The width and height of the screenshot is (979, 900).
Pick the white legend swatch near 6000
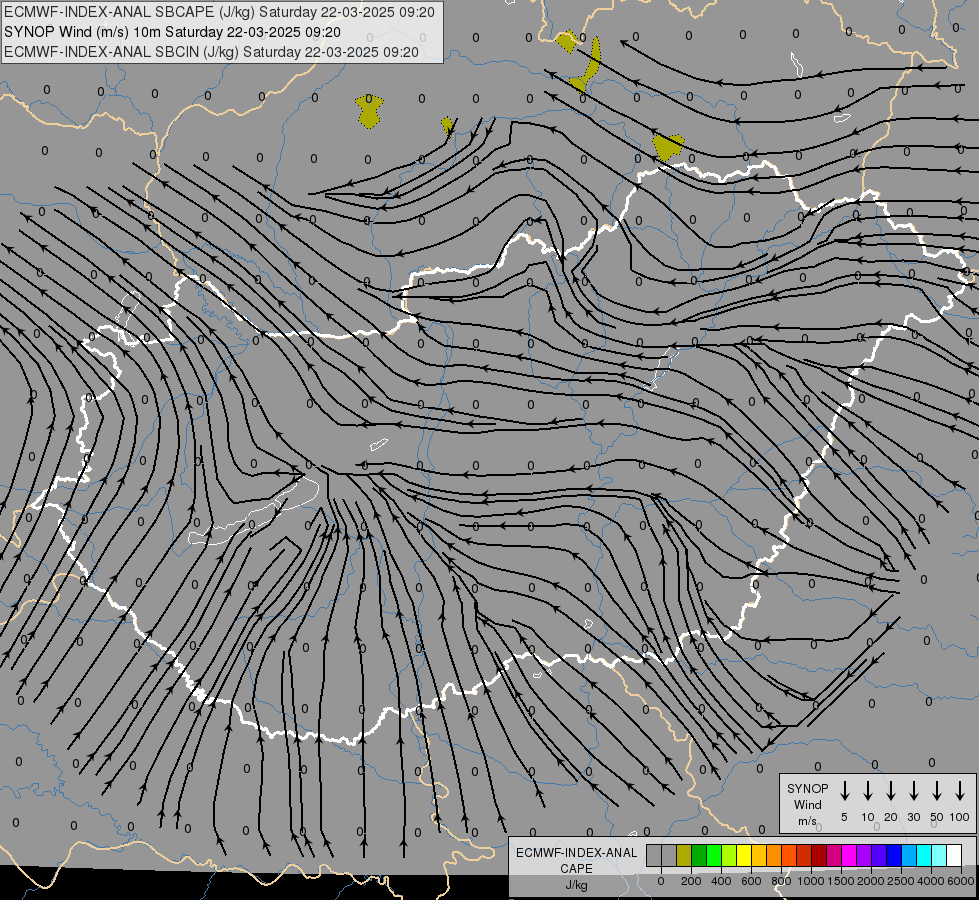tap(954, 855)
